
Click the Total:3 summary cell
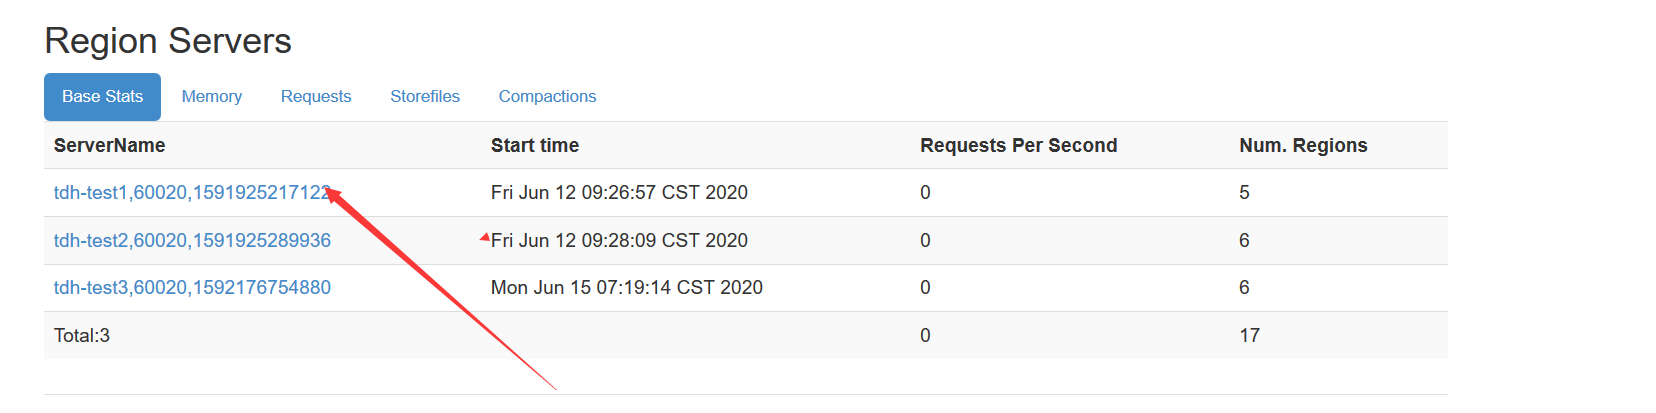click(82, 336)
